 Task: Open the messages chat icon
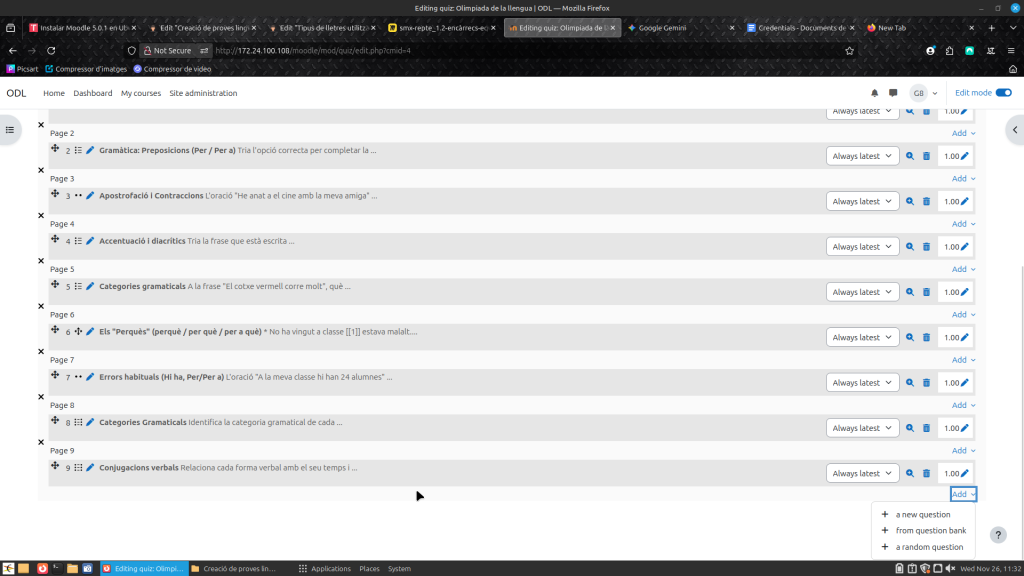click(893, 93)
